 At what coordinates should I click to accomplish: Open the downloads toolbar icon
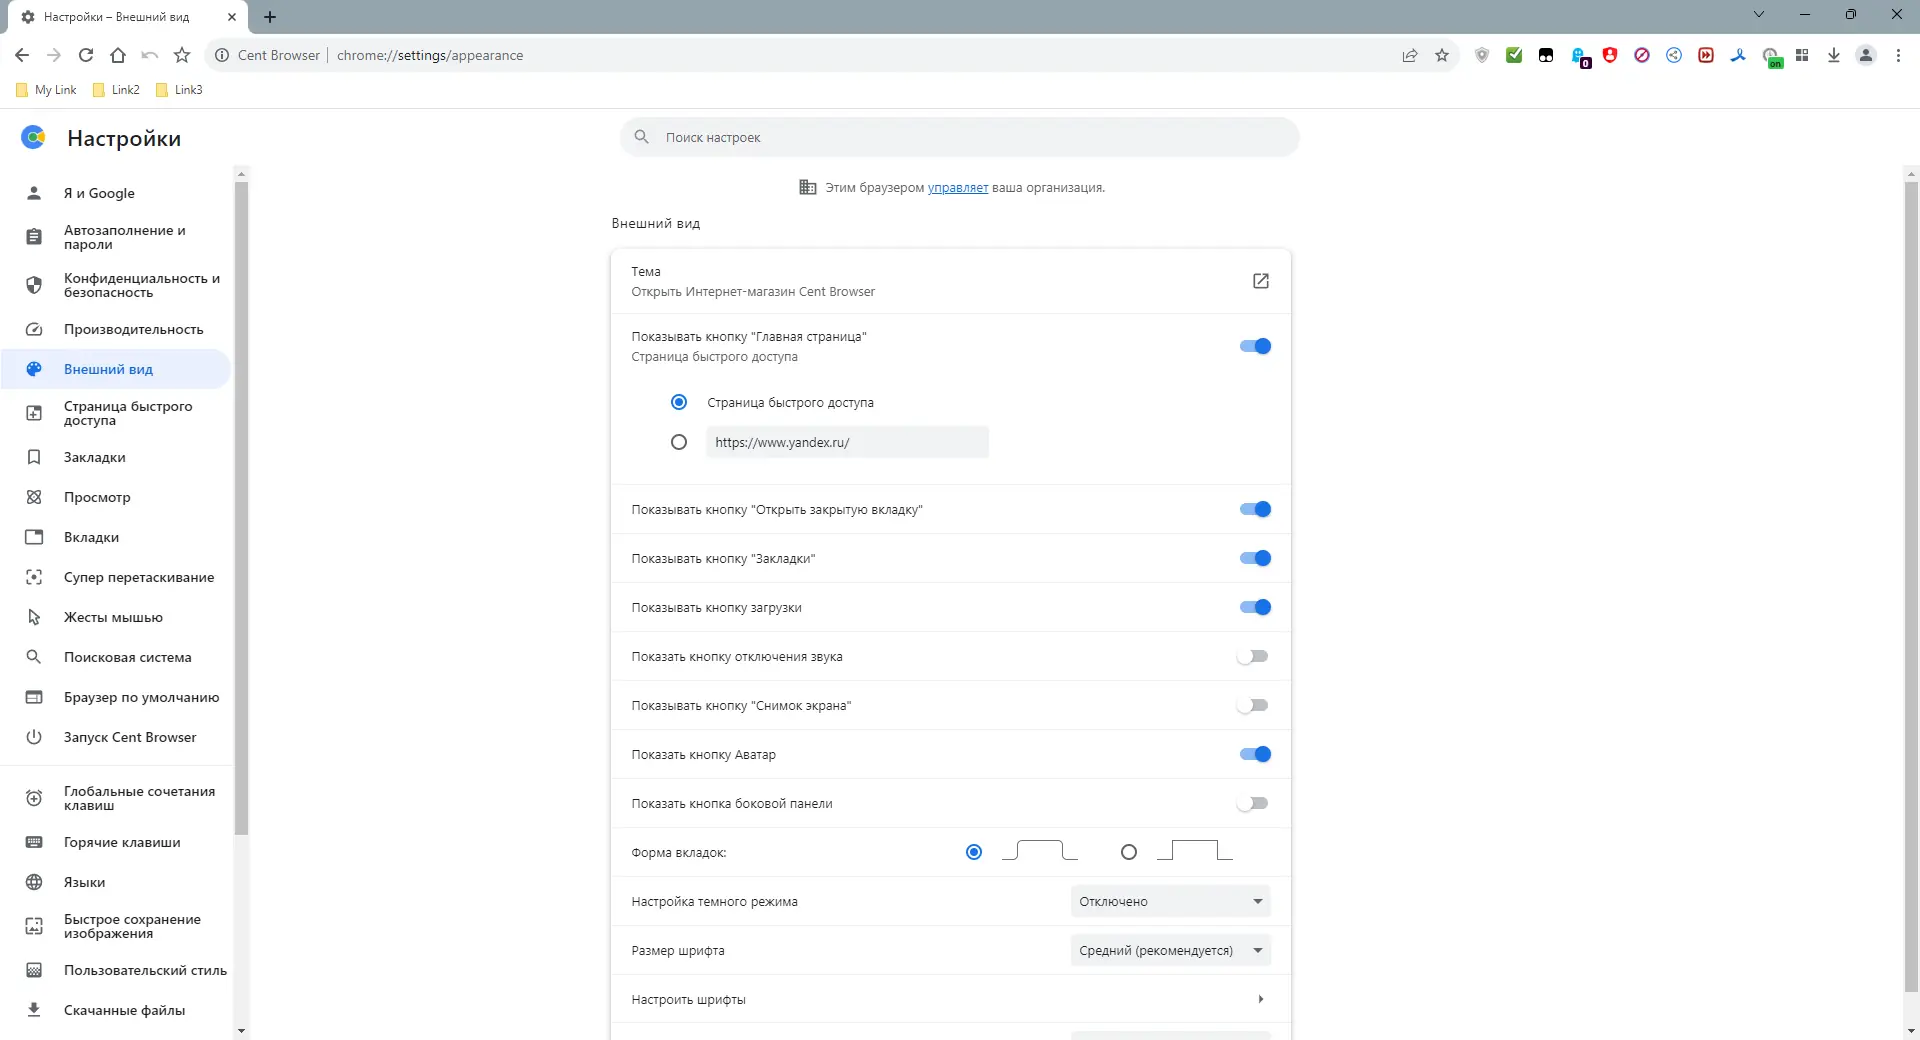(1834, 56)
